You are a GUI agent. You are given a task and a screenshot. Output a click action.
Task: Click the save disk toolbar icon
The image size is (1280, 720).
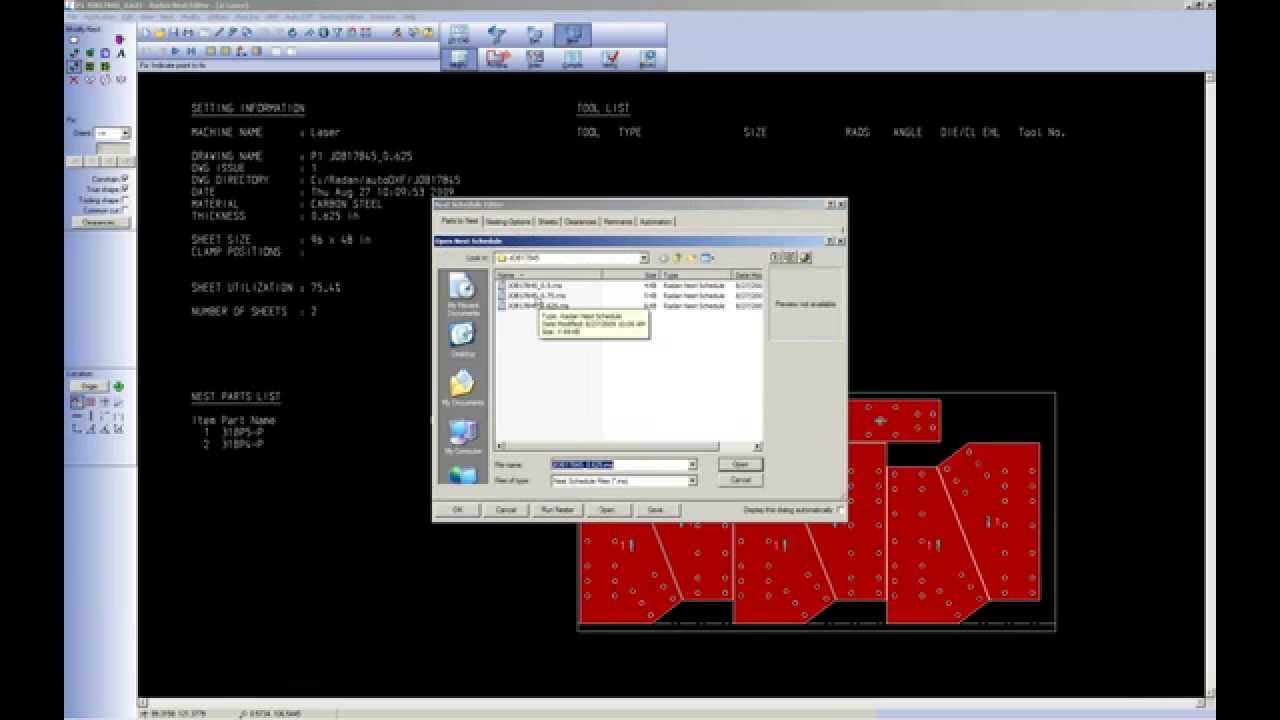[174, 33]
